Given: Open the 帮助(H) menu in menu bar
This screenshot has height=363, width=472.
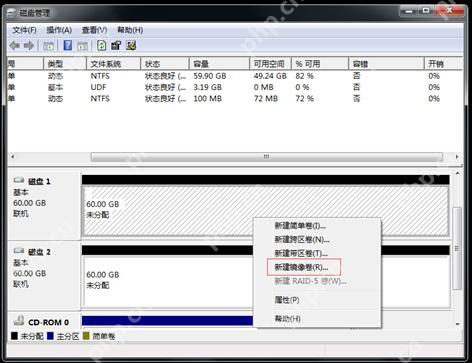Looking at the screenshot, I should pos(130,30).
